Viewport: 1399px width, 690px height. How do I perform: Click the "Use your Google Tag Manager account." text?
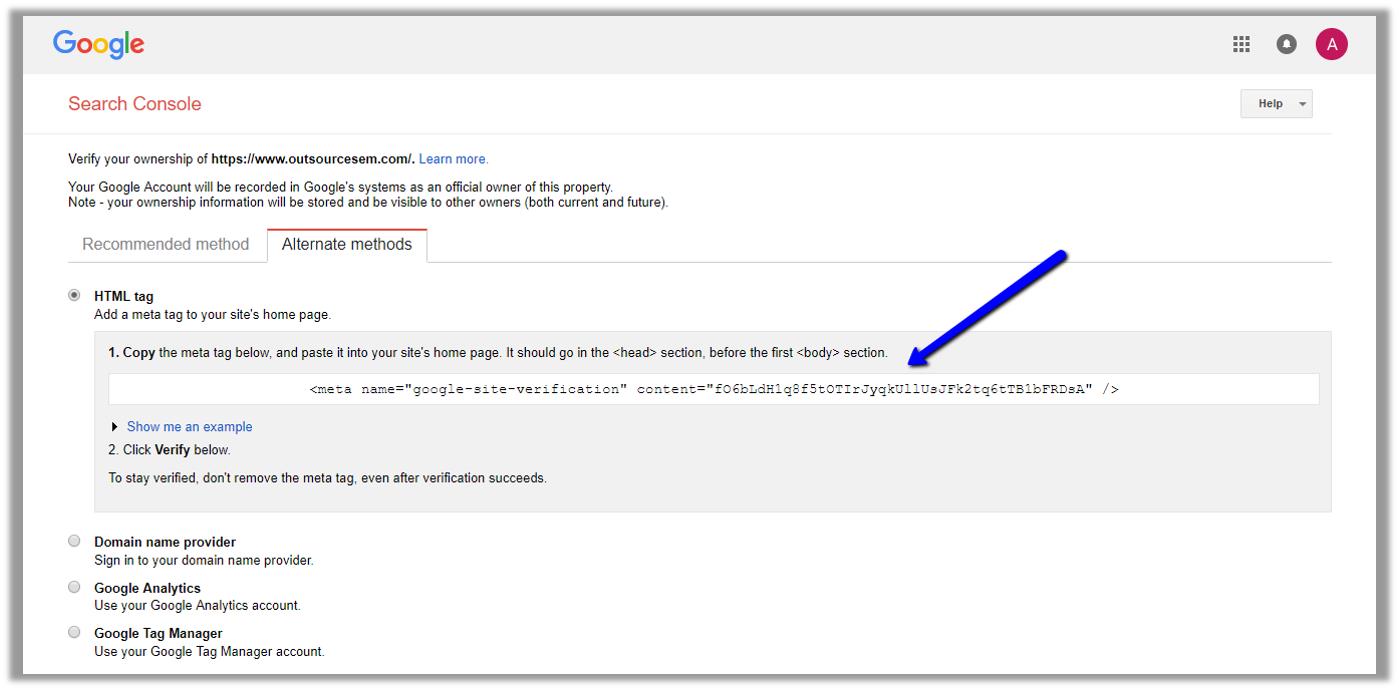pyautogui.click(x=209, y=651)
